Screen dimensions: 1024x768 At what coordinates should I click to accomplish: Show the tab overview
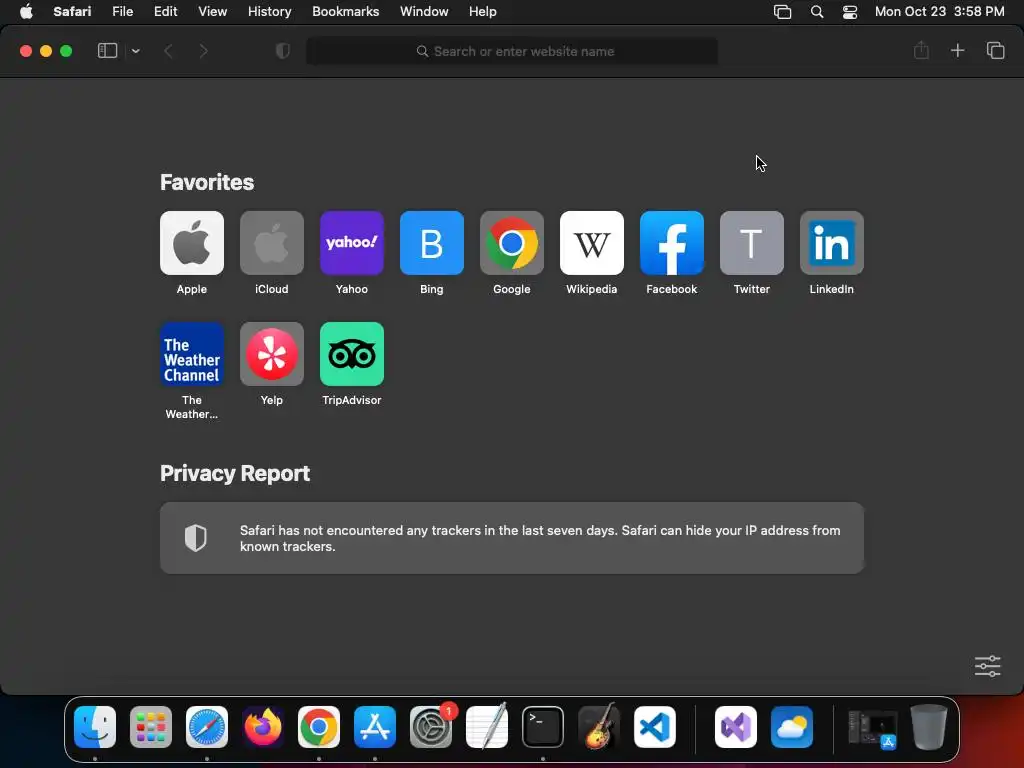(x=995, y=50)
